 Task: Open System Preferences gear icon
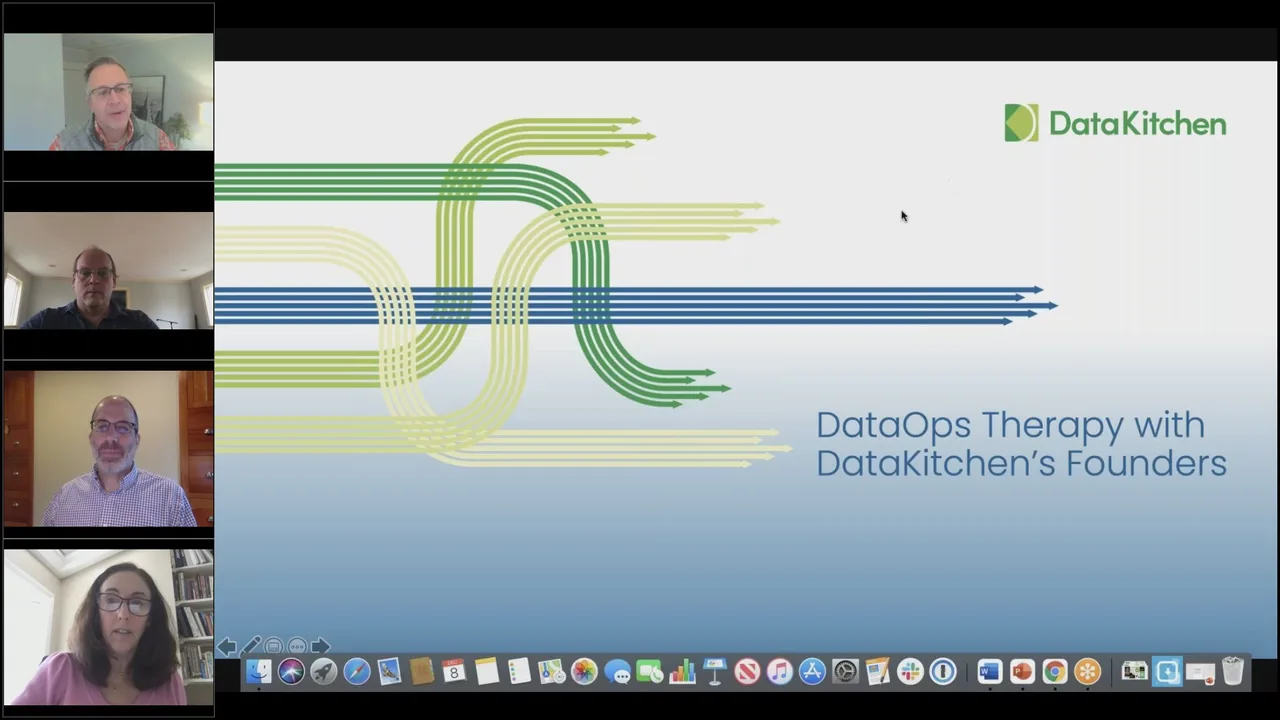[x=845, y=672]
